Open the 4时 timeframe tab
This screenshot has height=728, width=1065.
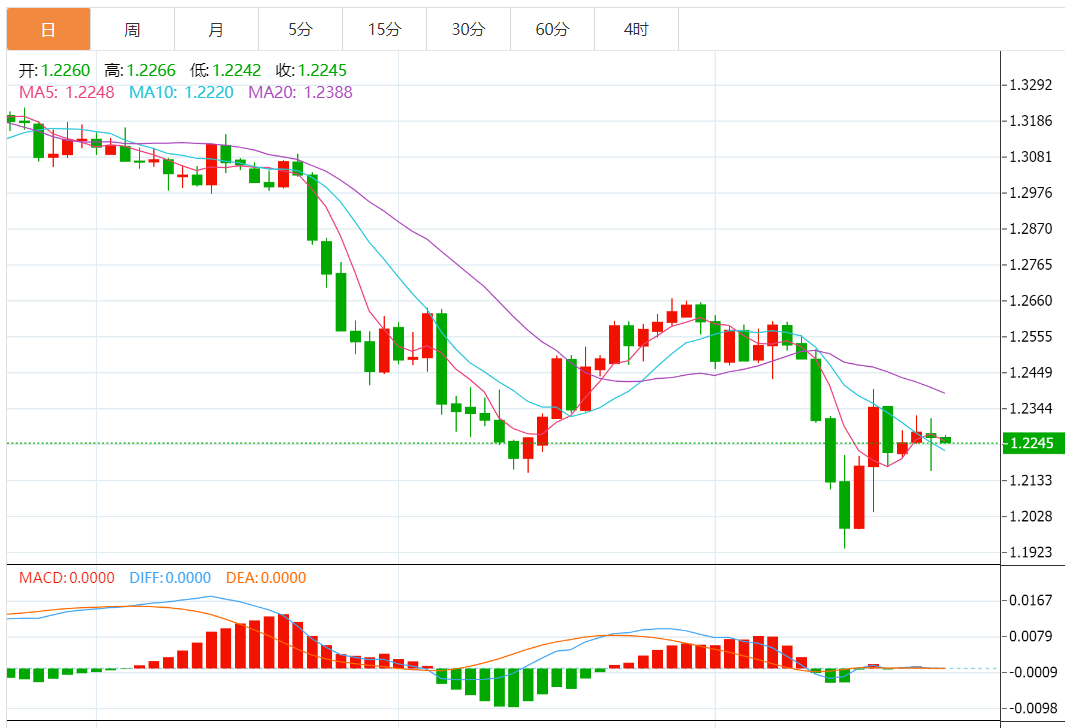(636, 29)
